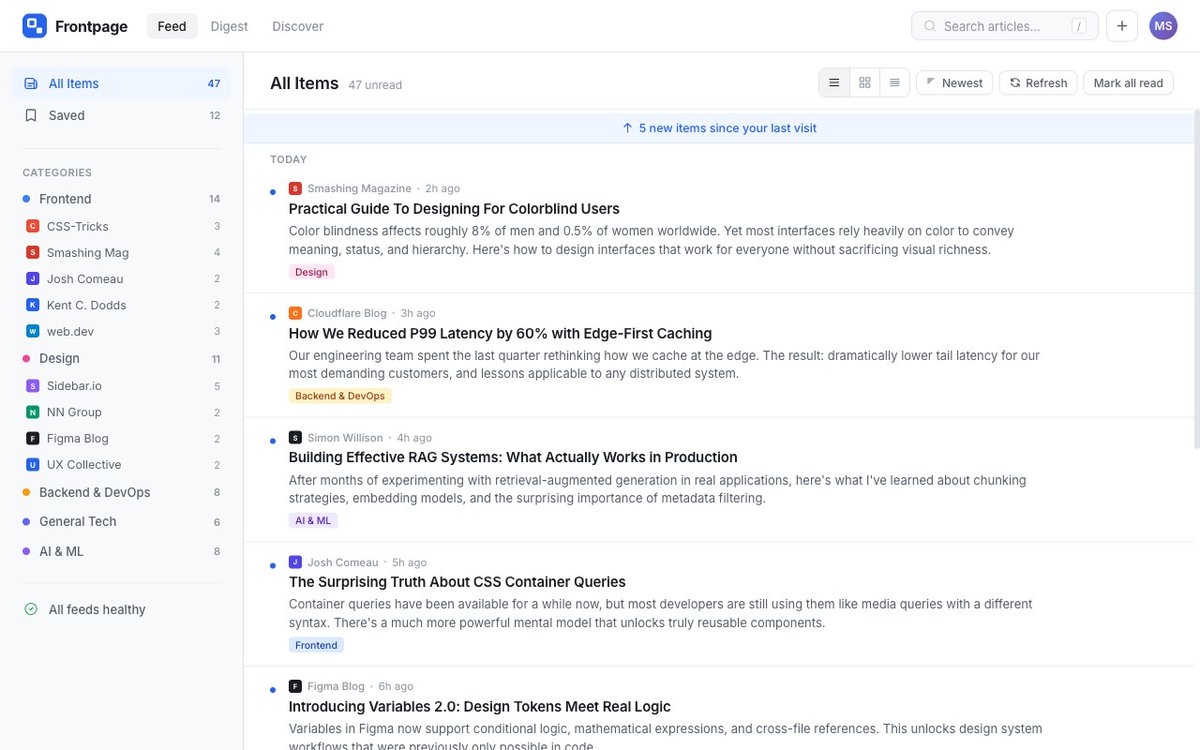This screenshot has width=1200, height=750.
Task: Open the Newest sort dropdown
Action: 953,82
